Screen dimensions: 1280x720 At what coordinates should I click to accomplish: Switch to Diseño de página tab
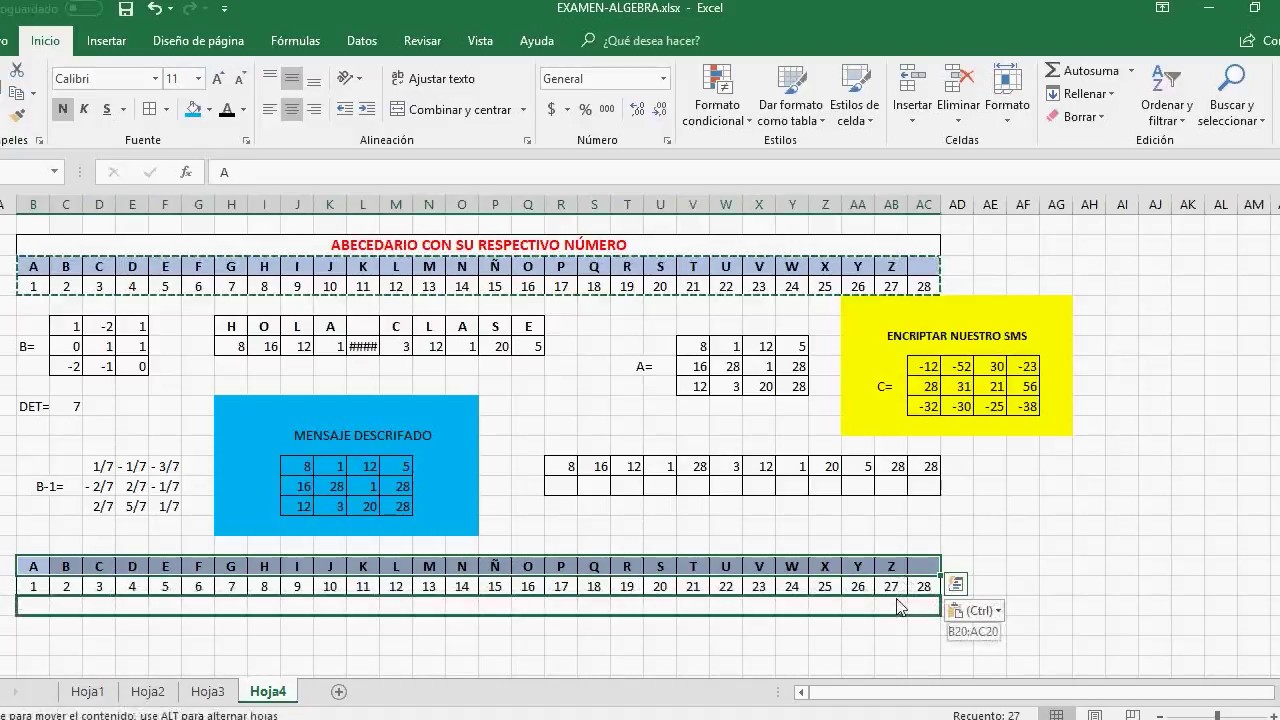pyautogui.click(x=198, y=41)
